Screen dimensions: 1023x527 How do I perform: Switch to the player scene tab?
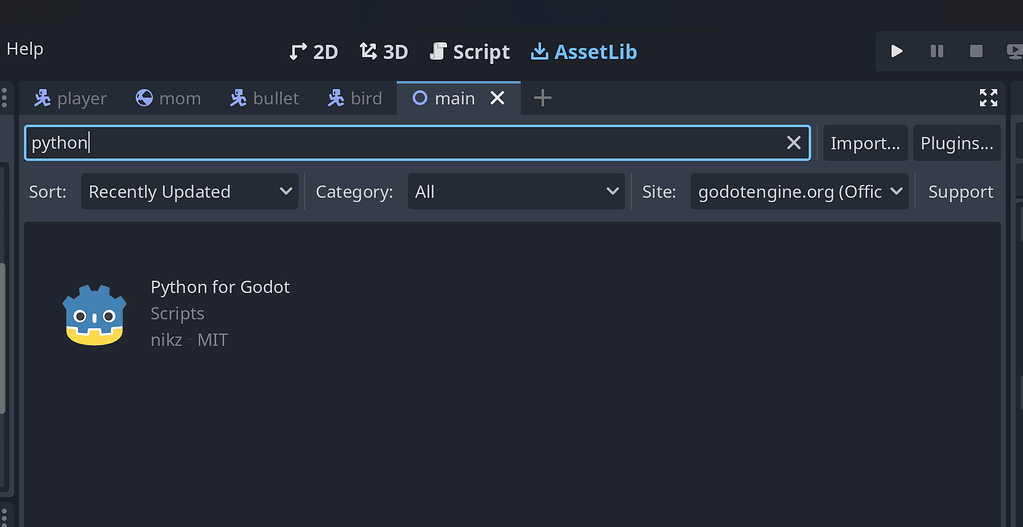(70, 98)
